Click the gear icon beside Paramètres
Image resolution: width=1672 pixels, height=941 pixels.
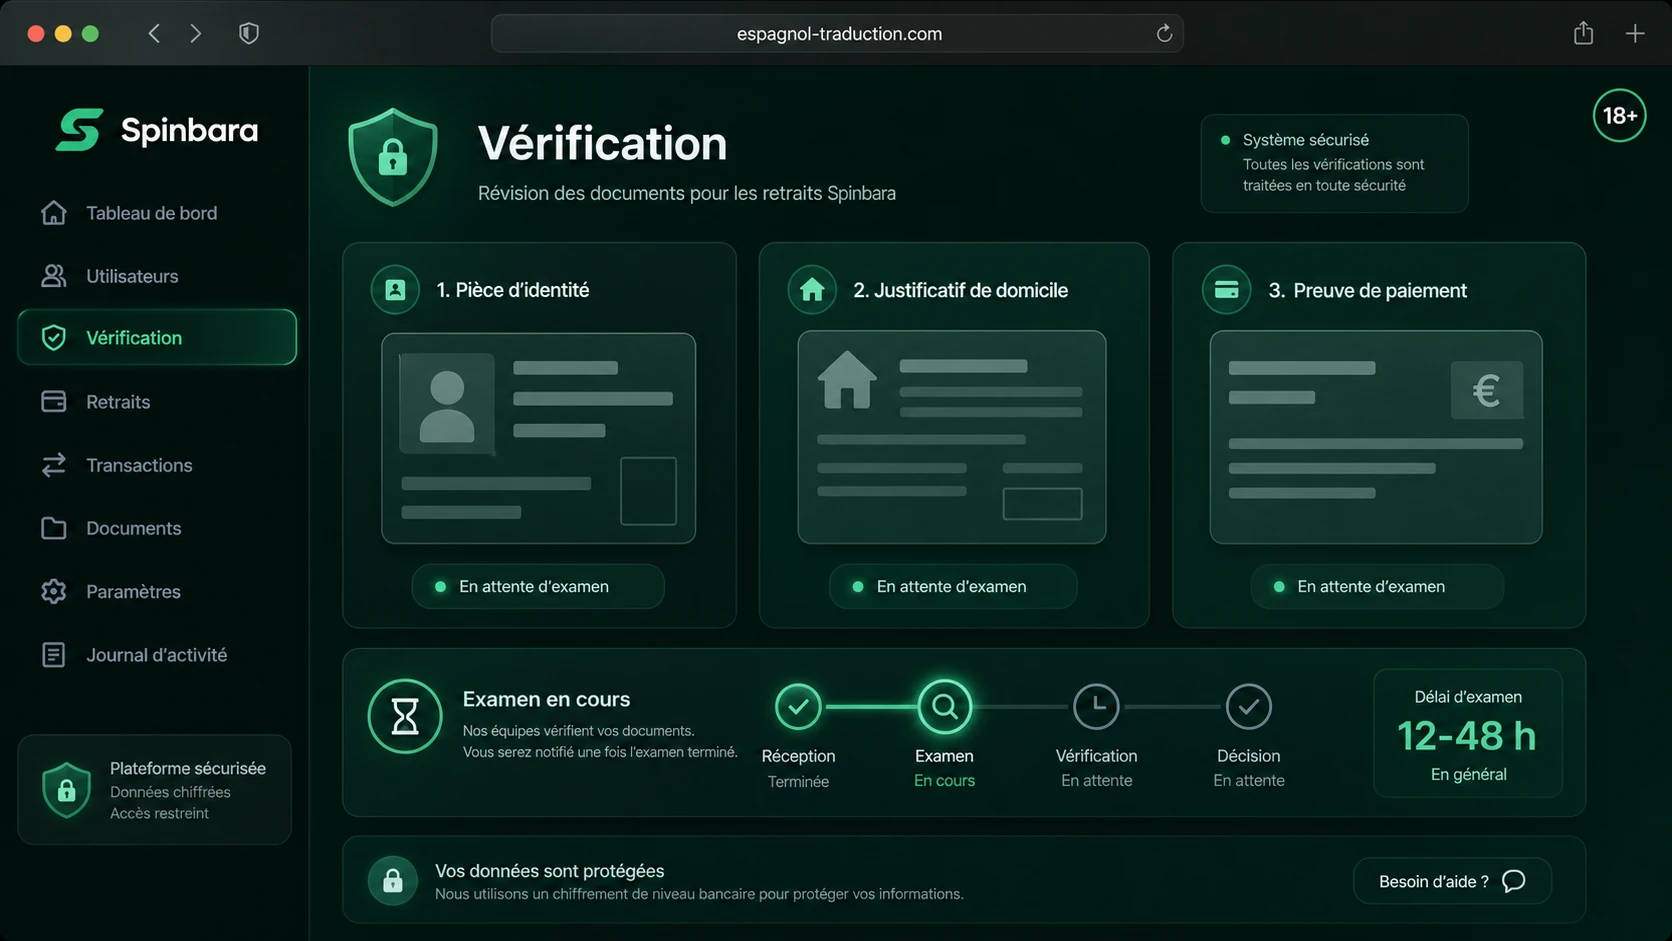54,591
